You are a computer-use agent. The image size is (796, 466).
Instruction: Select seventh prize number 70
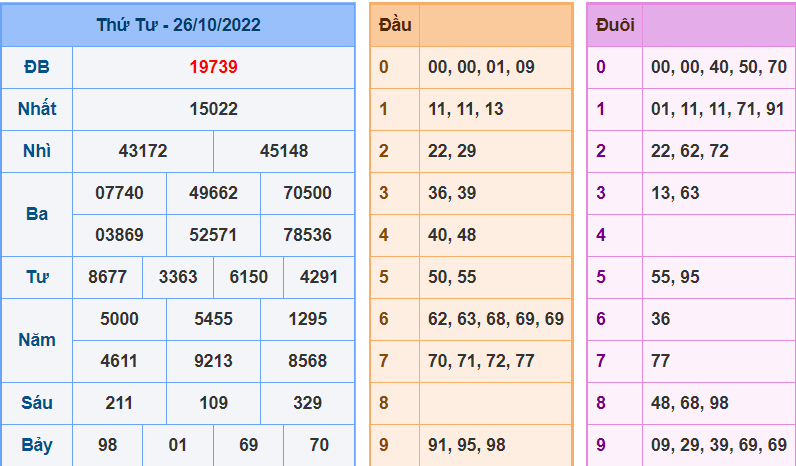point(319,445)
